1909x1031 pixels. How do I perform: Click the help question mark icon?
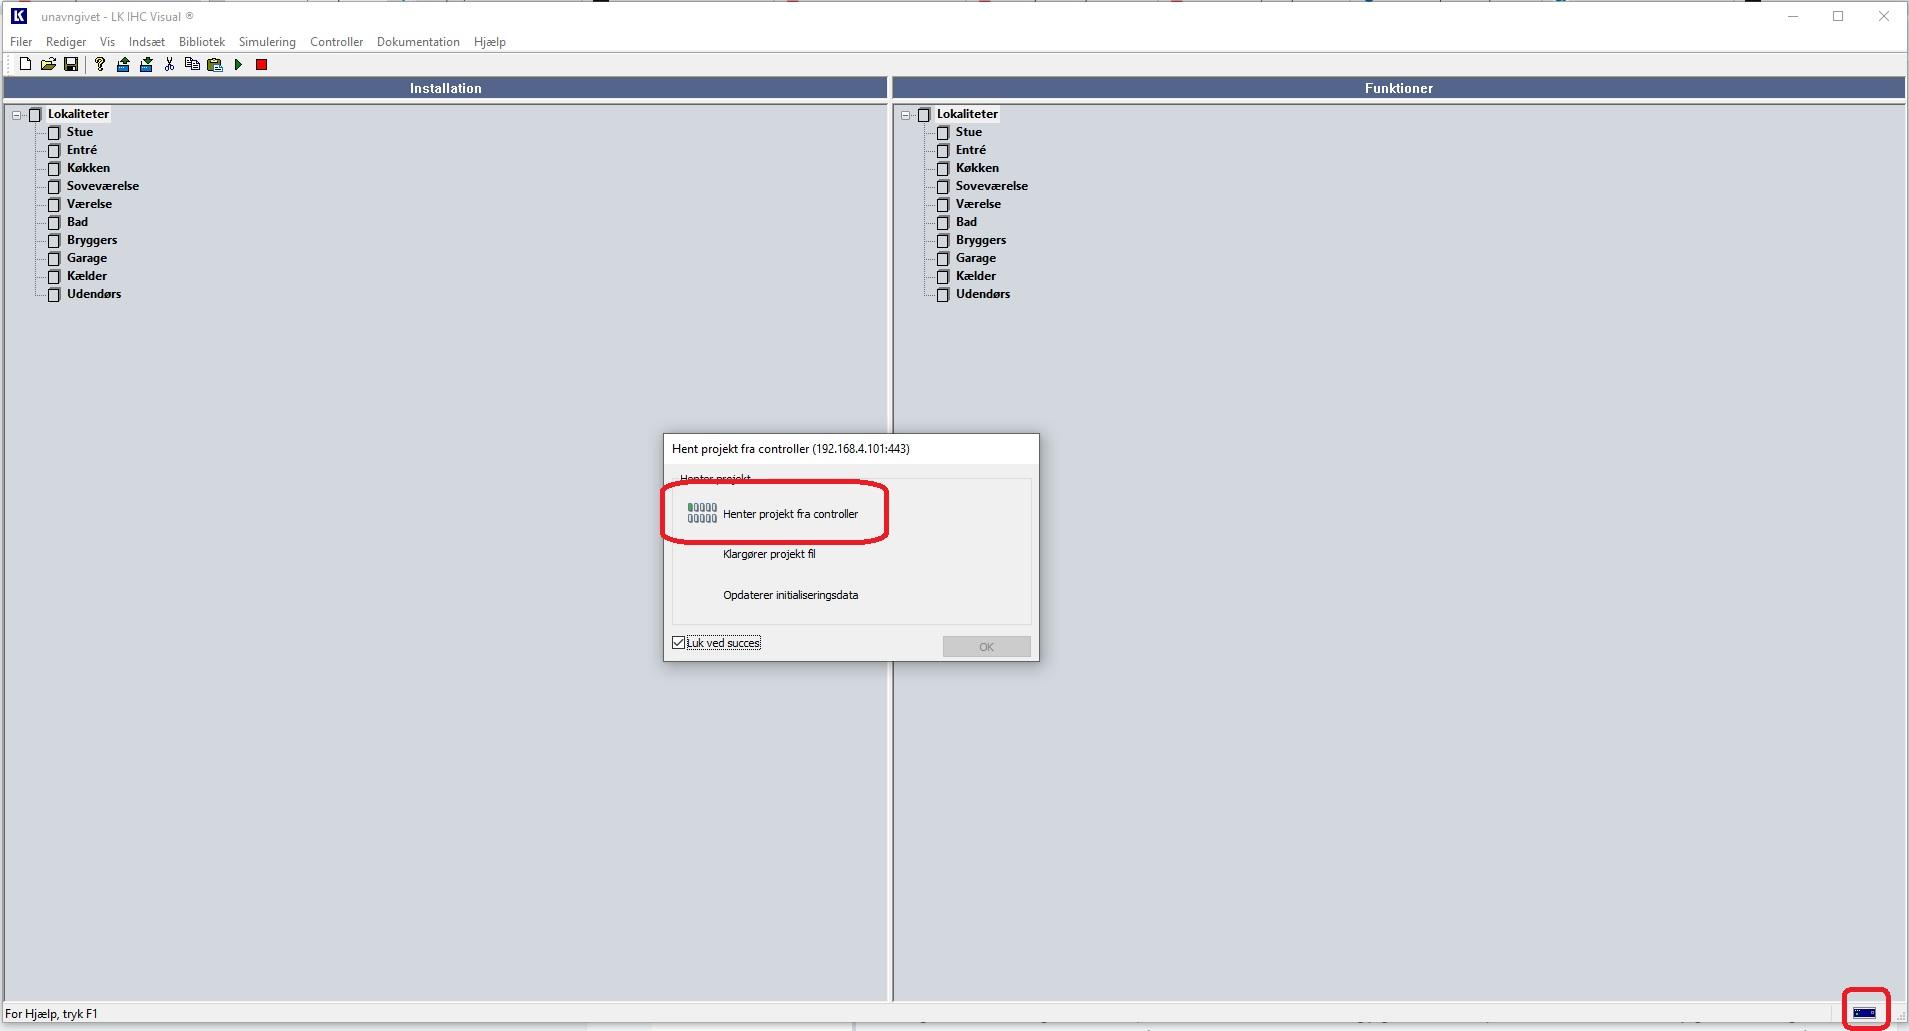pyautogui.click(x=100, y=65)
